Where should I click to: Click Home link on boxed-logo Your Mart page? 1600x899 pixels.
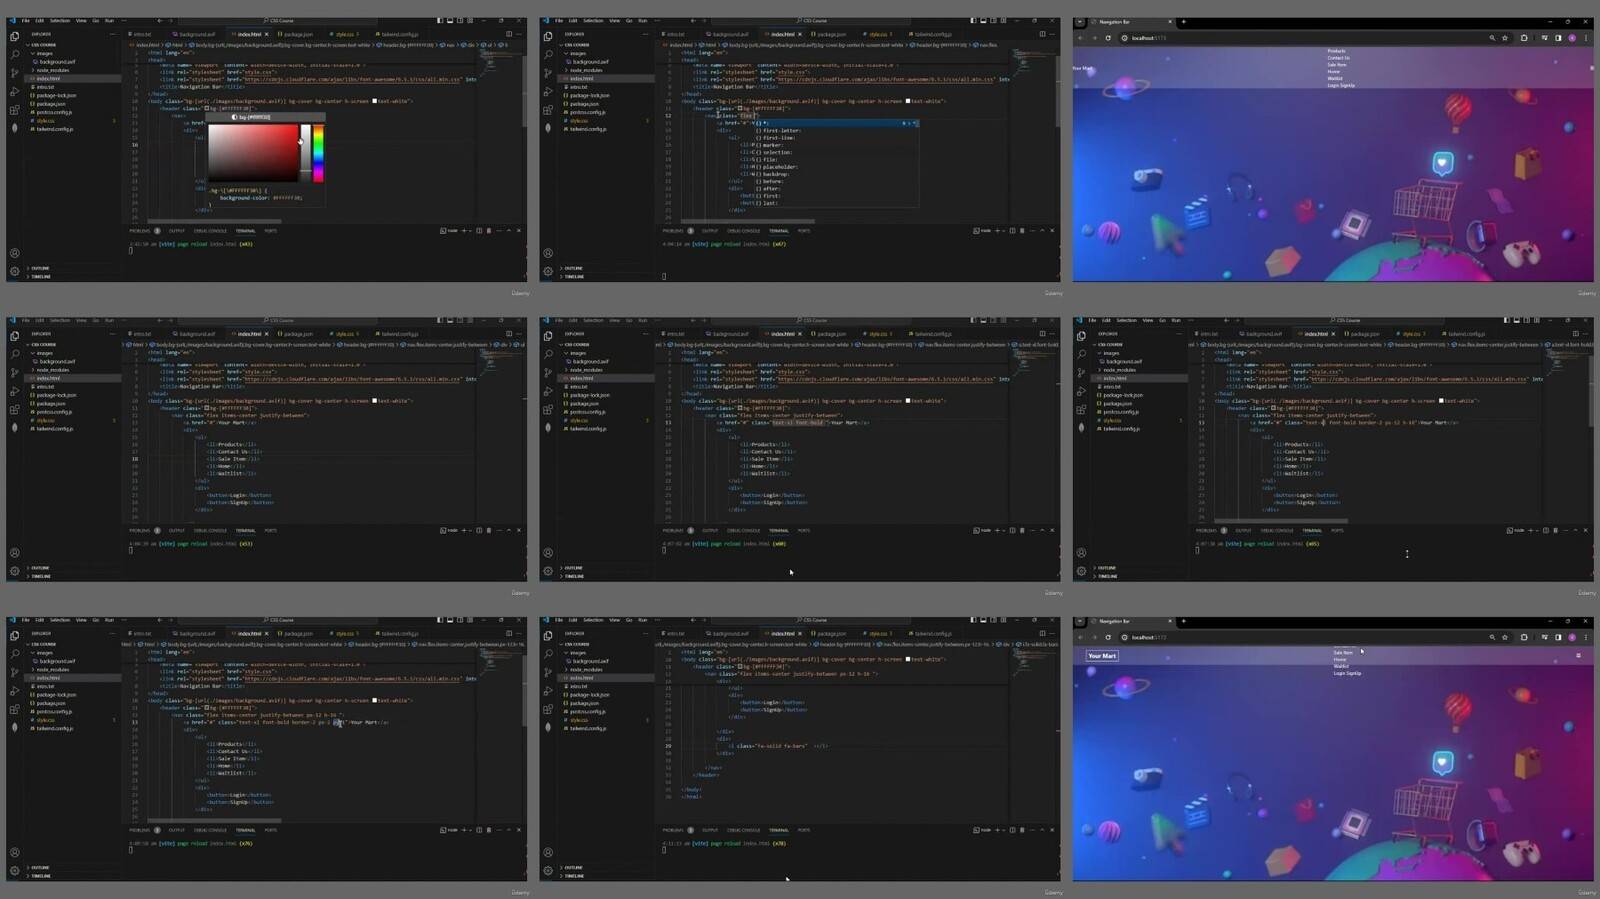tap(1340, 659)
